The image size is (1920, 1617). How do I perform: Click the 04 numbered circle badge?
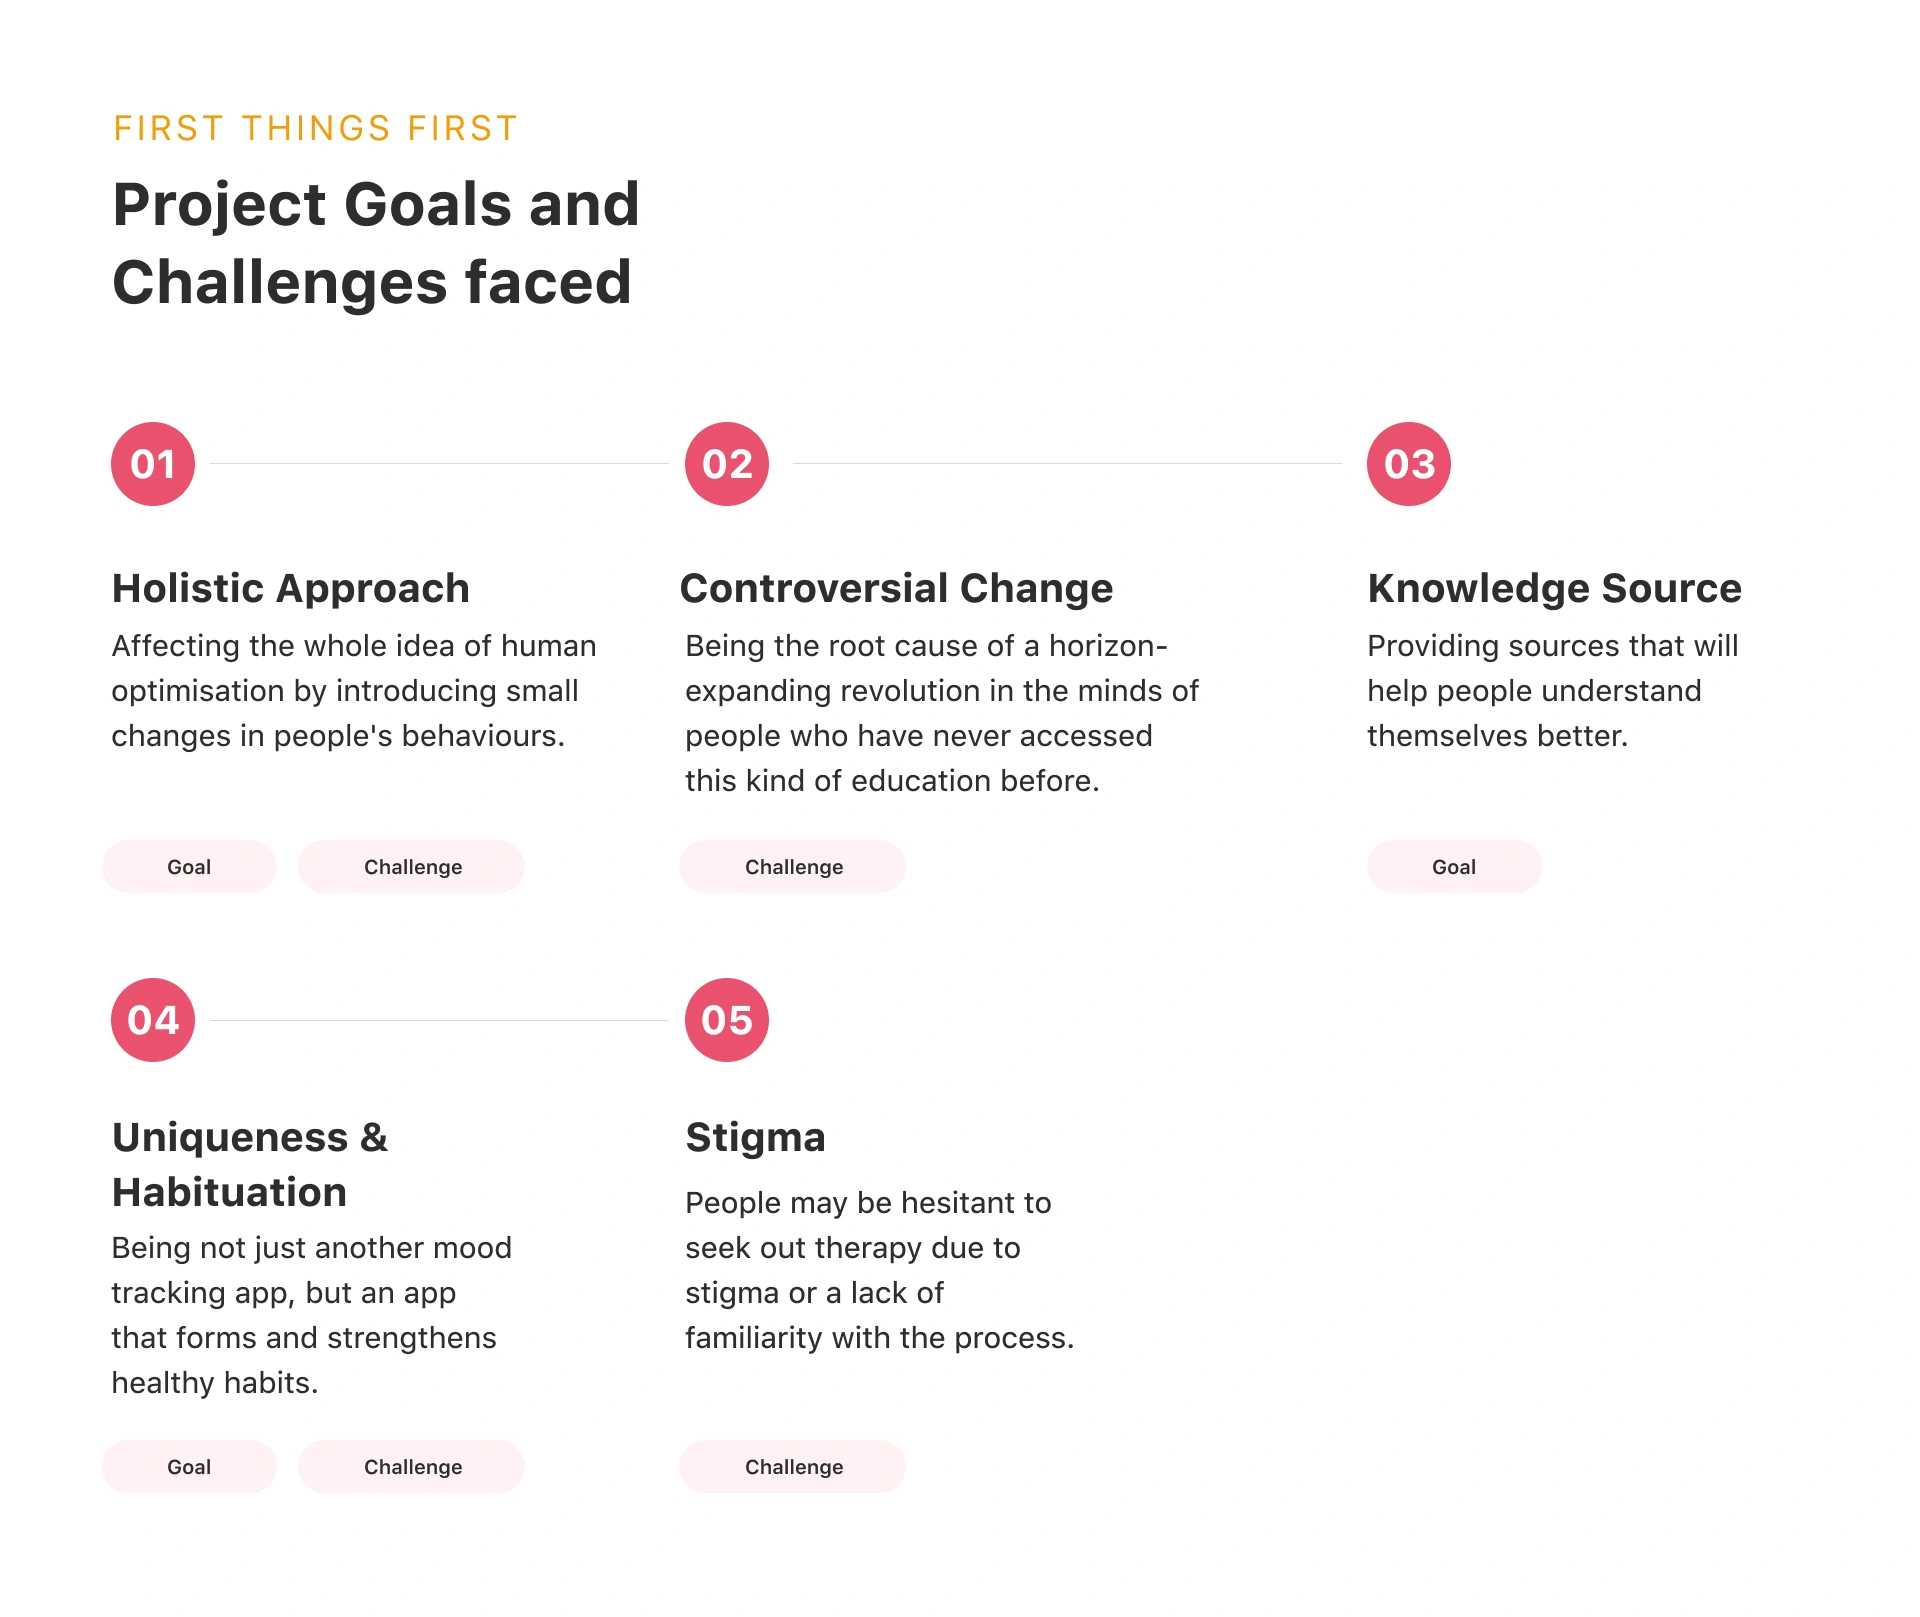(x=153, y=1020)
